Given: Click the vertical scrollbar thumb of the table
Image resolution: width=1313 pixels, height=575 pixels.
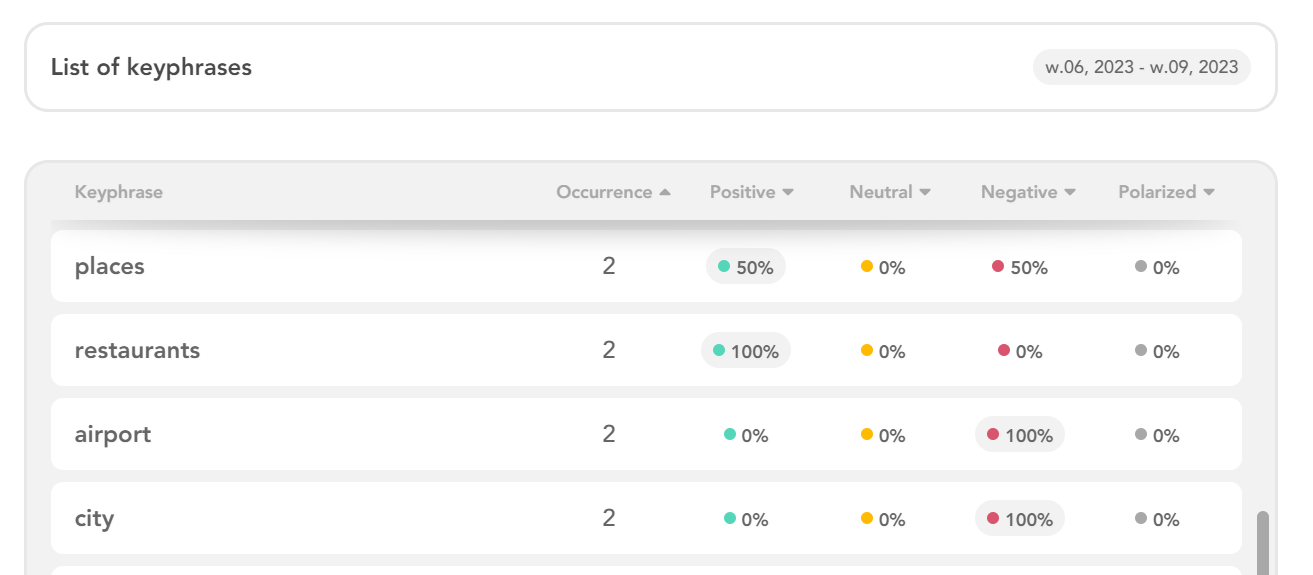Looking at the screenshot, I should point(1263,543).
